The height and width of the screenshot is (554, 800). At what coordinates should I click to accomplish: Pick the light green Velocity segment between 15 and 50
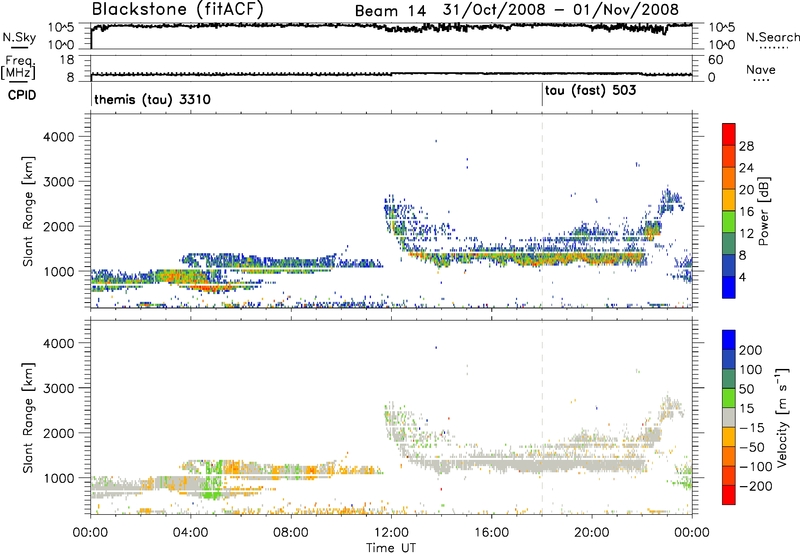coord(729,398)
